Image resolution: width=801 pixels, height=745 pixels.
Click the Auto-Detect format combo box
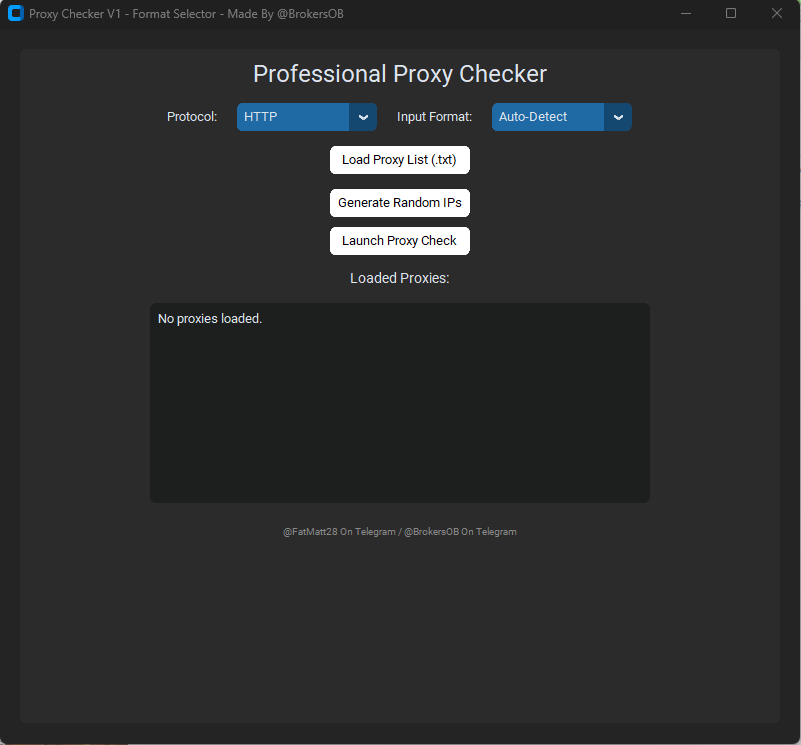(x=547, y=117)
